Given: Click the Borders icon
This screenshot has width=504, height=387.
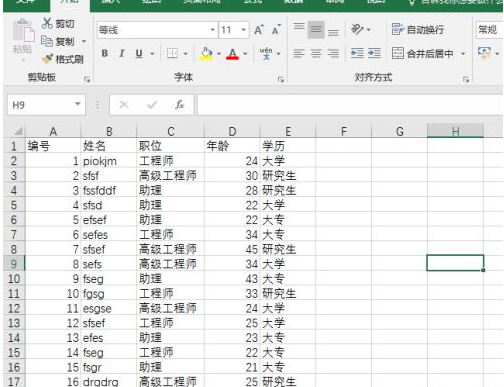Looking at the screenshot, I should click(x=172, y=53).
